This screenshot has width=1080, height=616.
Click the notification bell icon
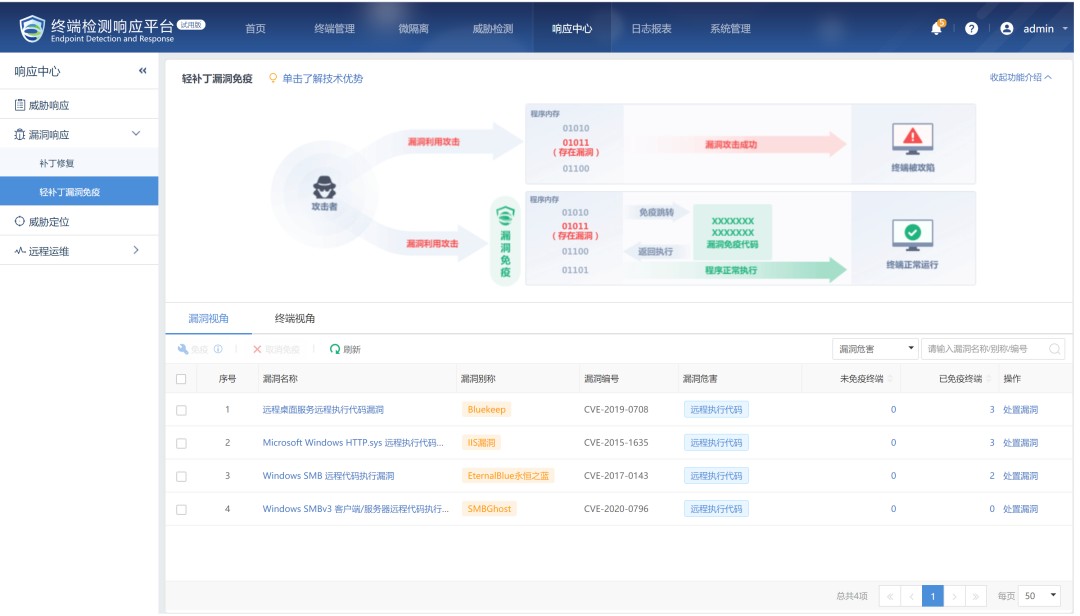[x=936, y=29]
